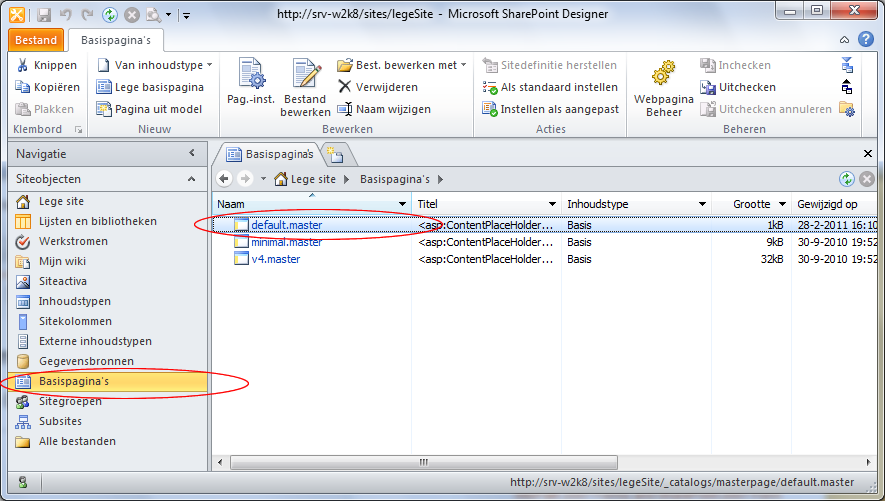Click Als standaard instellen

click(550, 87)
